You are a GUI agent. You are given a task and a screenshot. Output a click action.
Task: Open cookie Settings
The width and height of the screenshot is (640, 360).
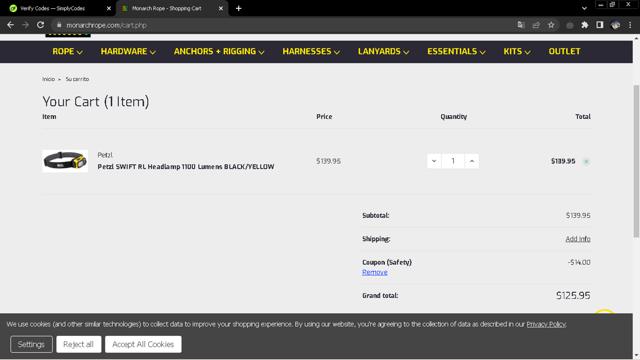[x=31, y=344]
